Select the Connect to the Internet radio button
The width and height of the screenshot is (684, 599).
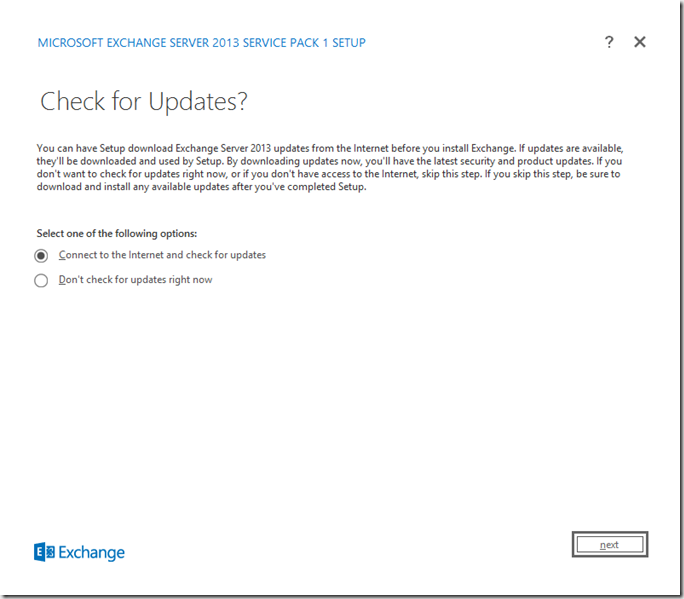(x=41, y=256)
